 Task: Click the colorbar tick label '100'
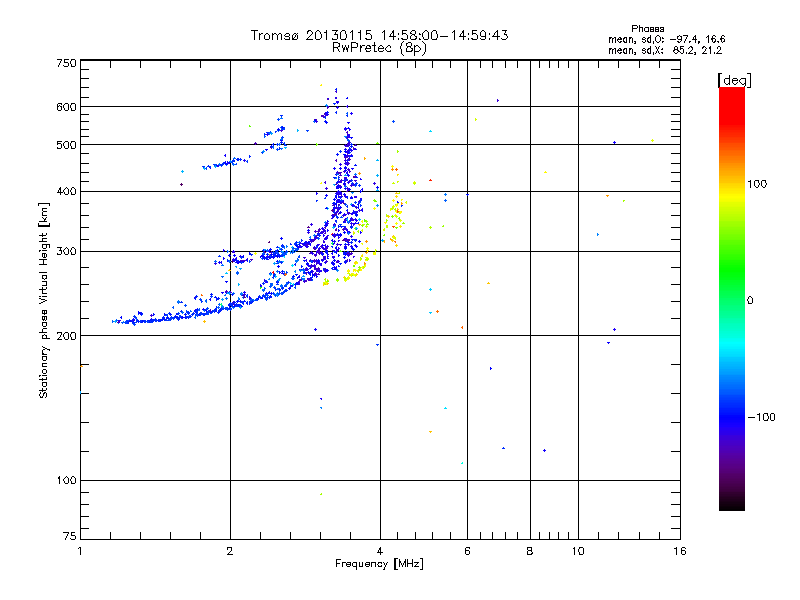coord(757,184)
